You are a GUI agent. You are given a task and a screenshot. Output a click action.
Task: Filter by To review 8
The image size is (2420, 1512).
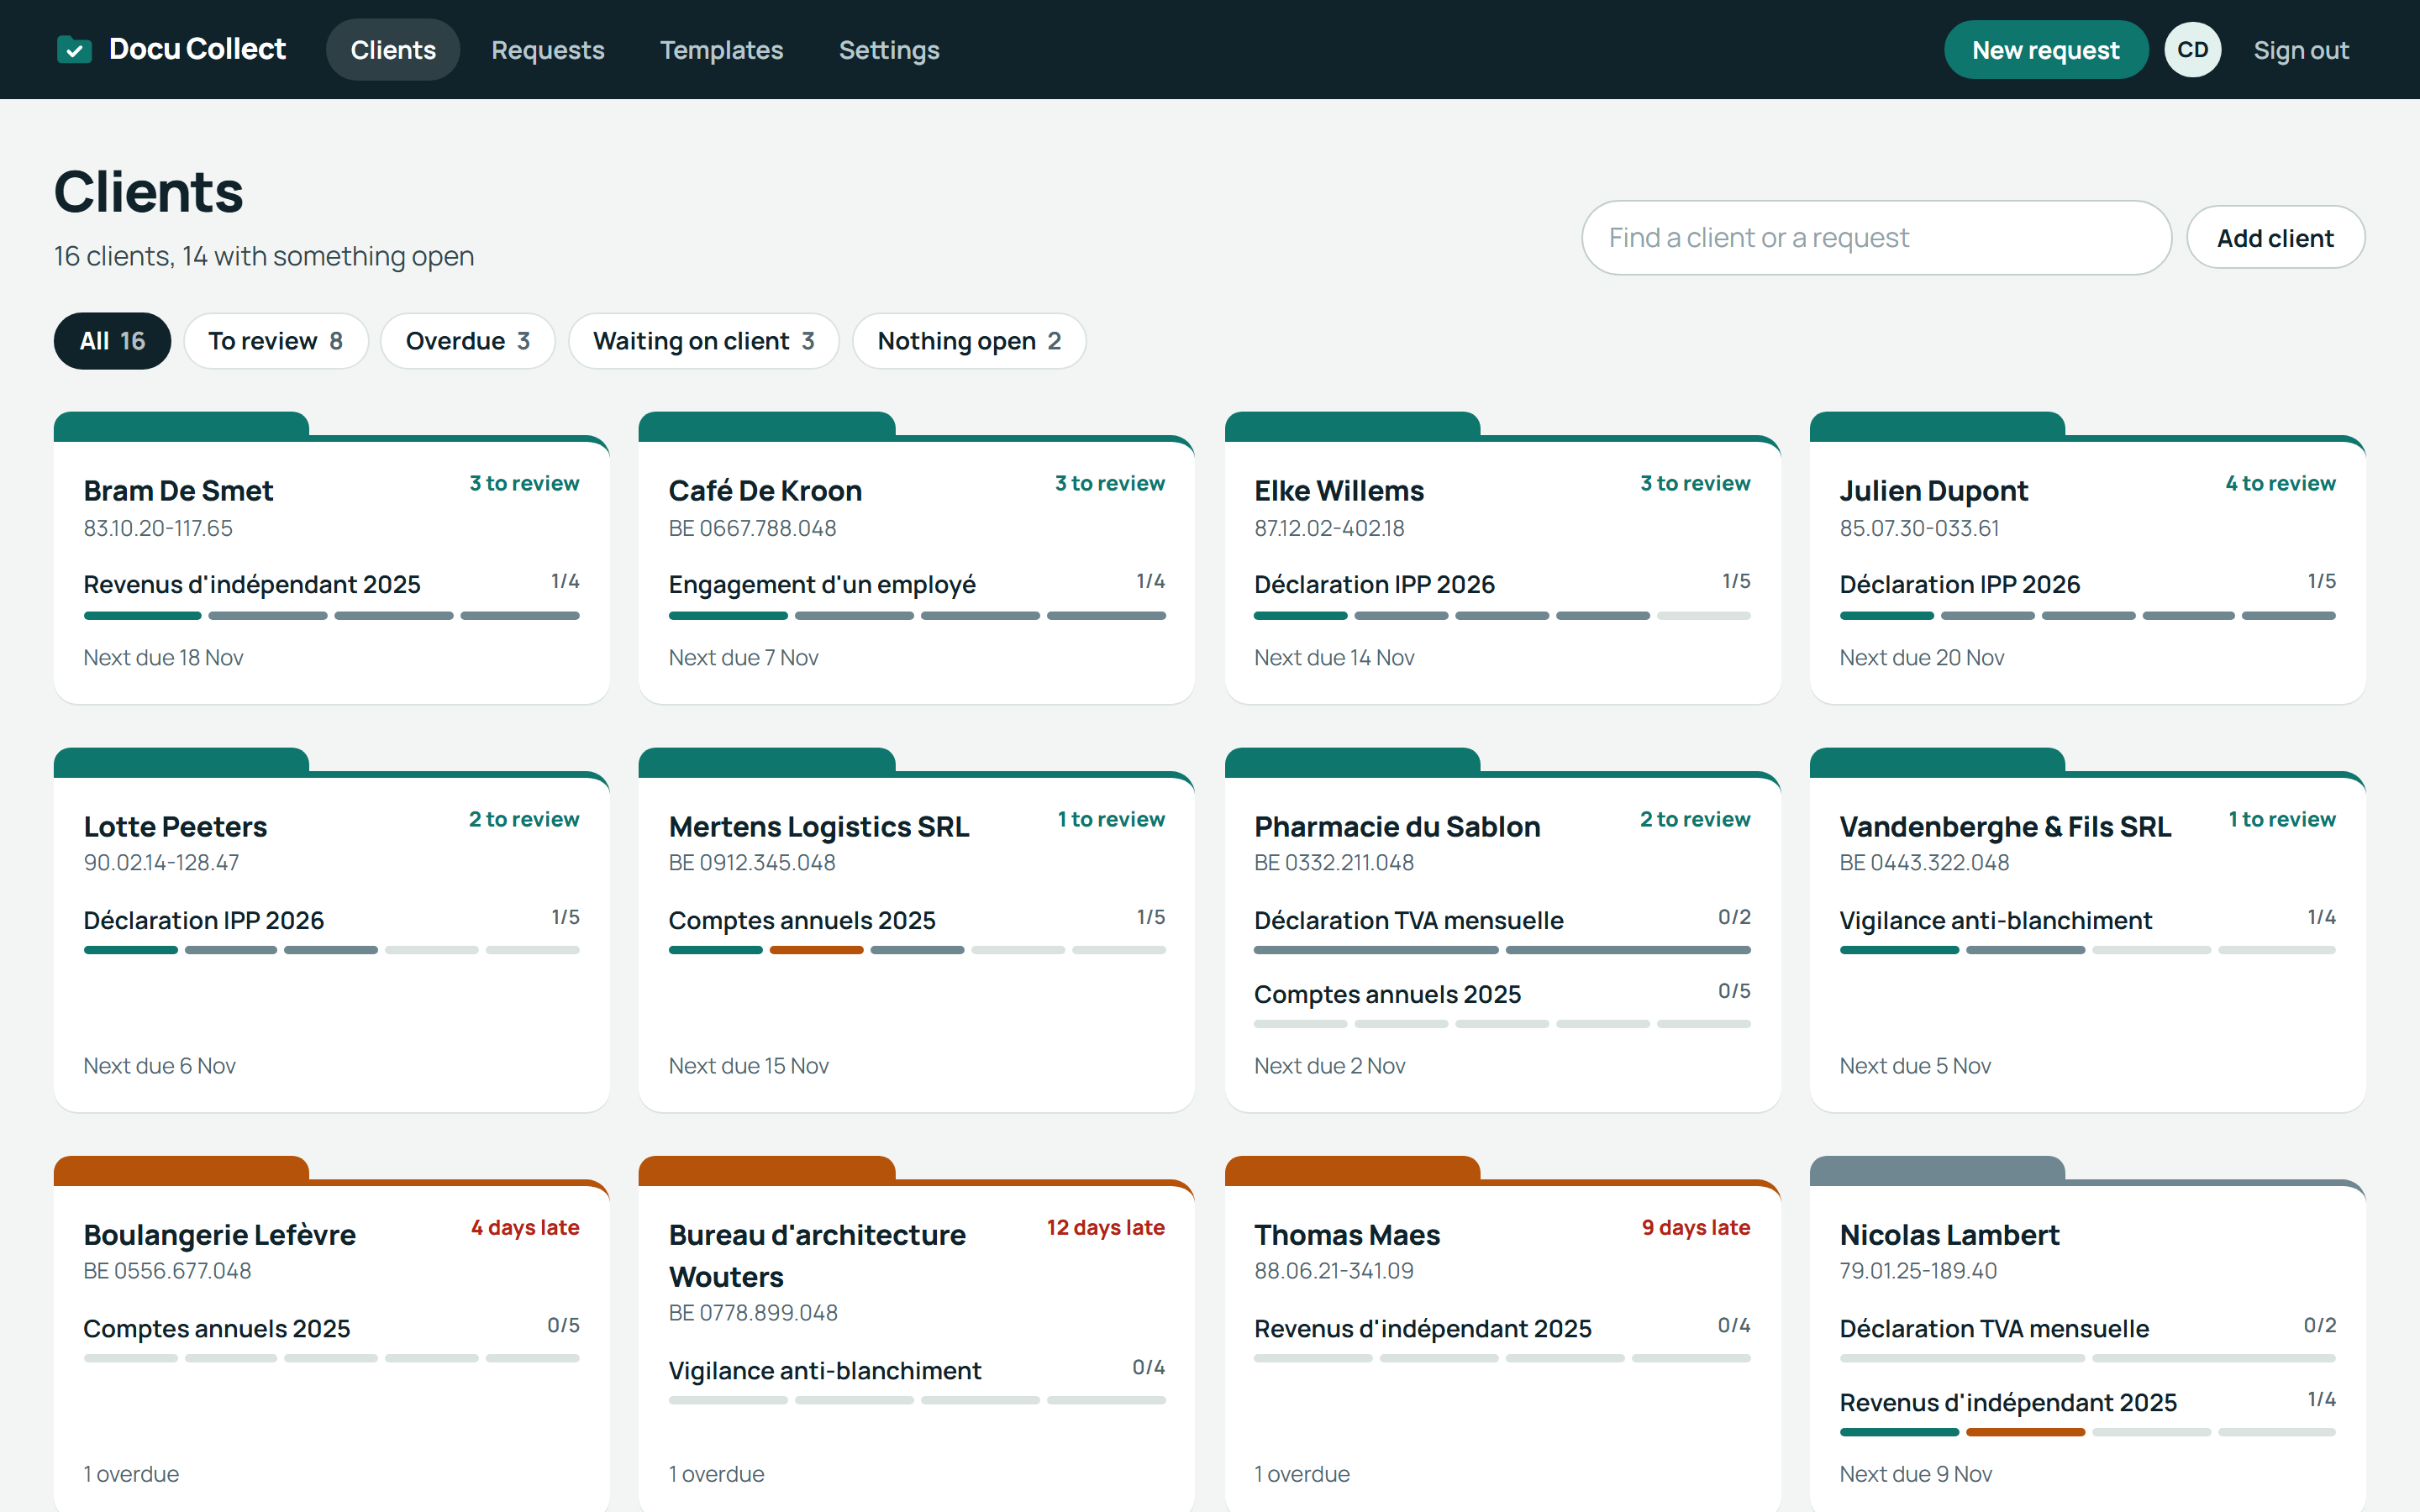[x=275, y=341]
